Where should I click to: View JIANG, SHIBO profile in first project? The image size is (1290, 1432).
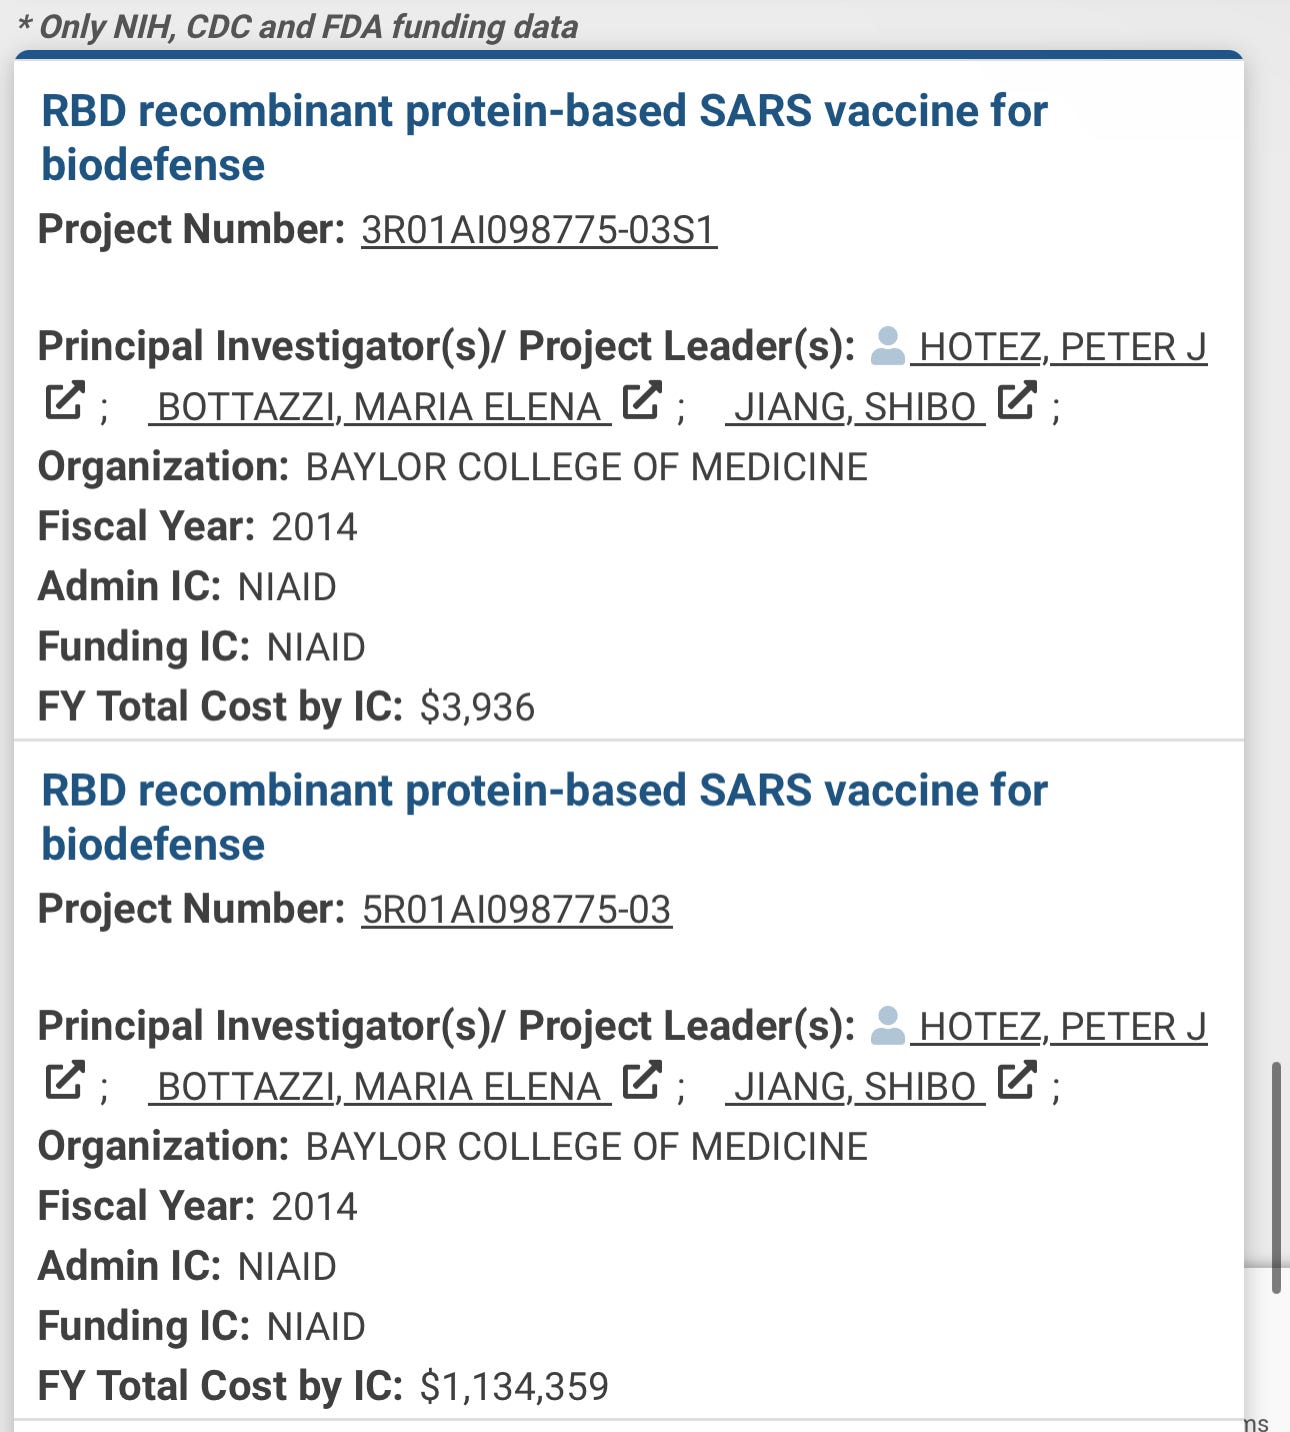(x=855, y=407)
